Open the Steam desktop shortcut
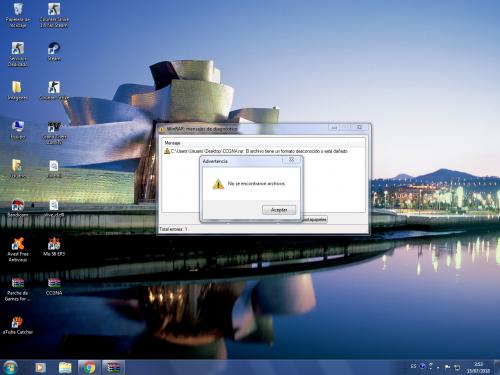Image resolution: width=500 pixels, height=375 pixels. pos(54,51)
